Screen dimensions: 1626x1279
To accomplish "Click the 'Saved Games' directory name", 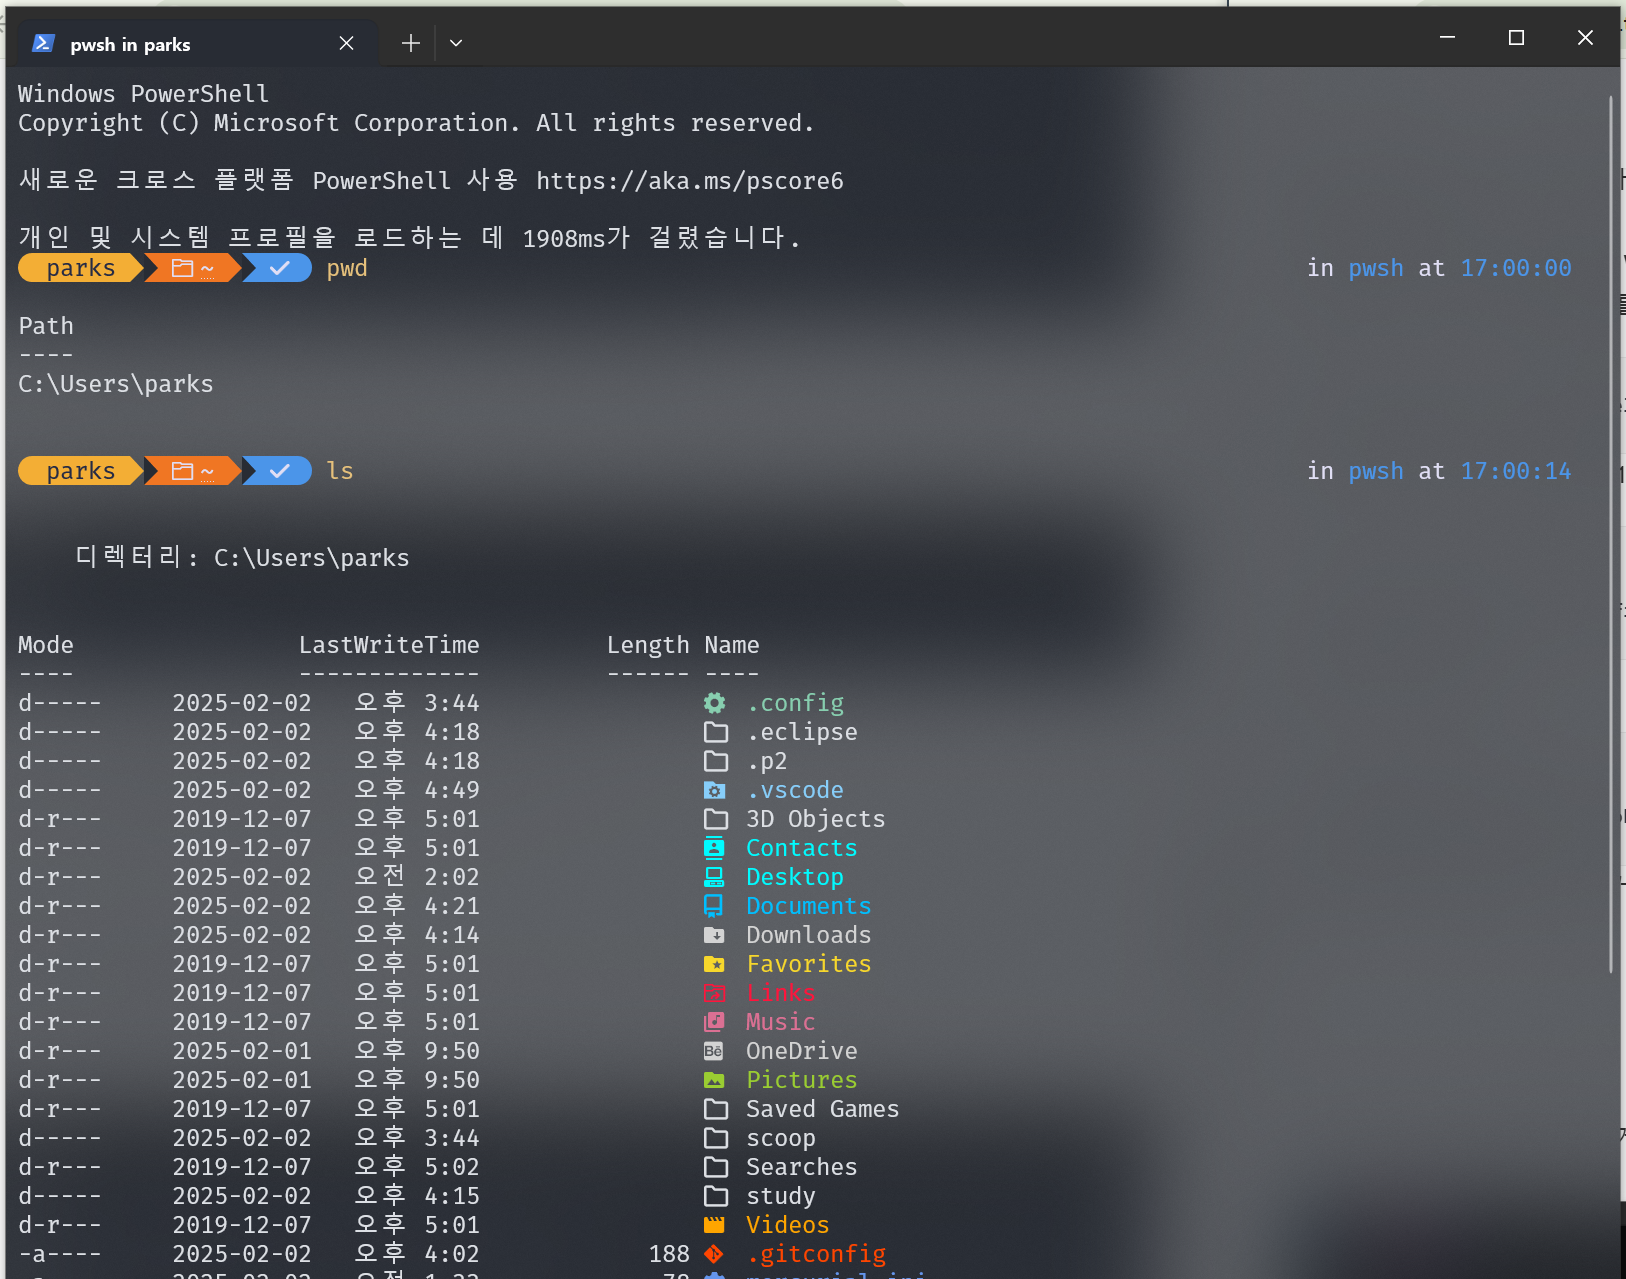I will (x=823, y=1109).
